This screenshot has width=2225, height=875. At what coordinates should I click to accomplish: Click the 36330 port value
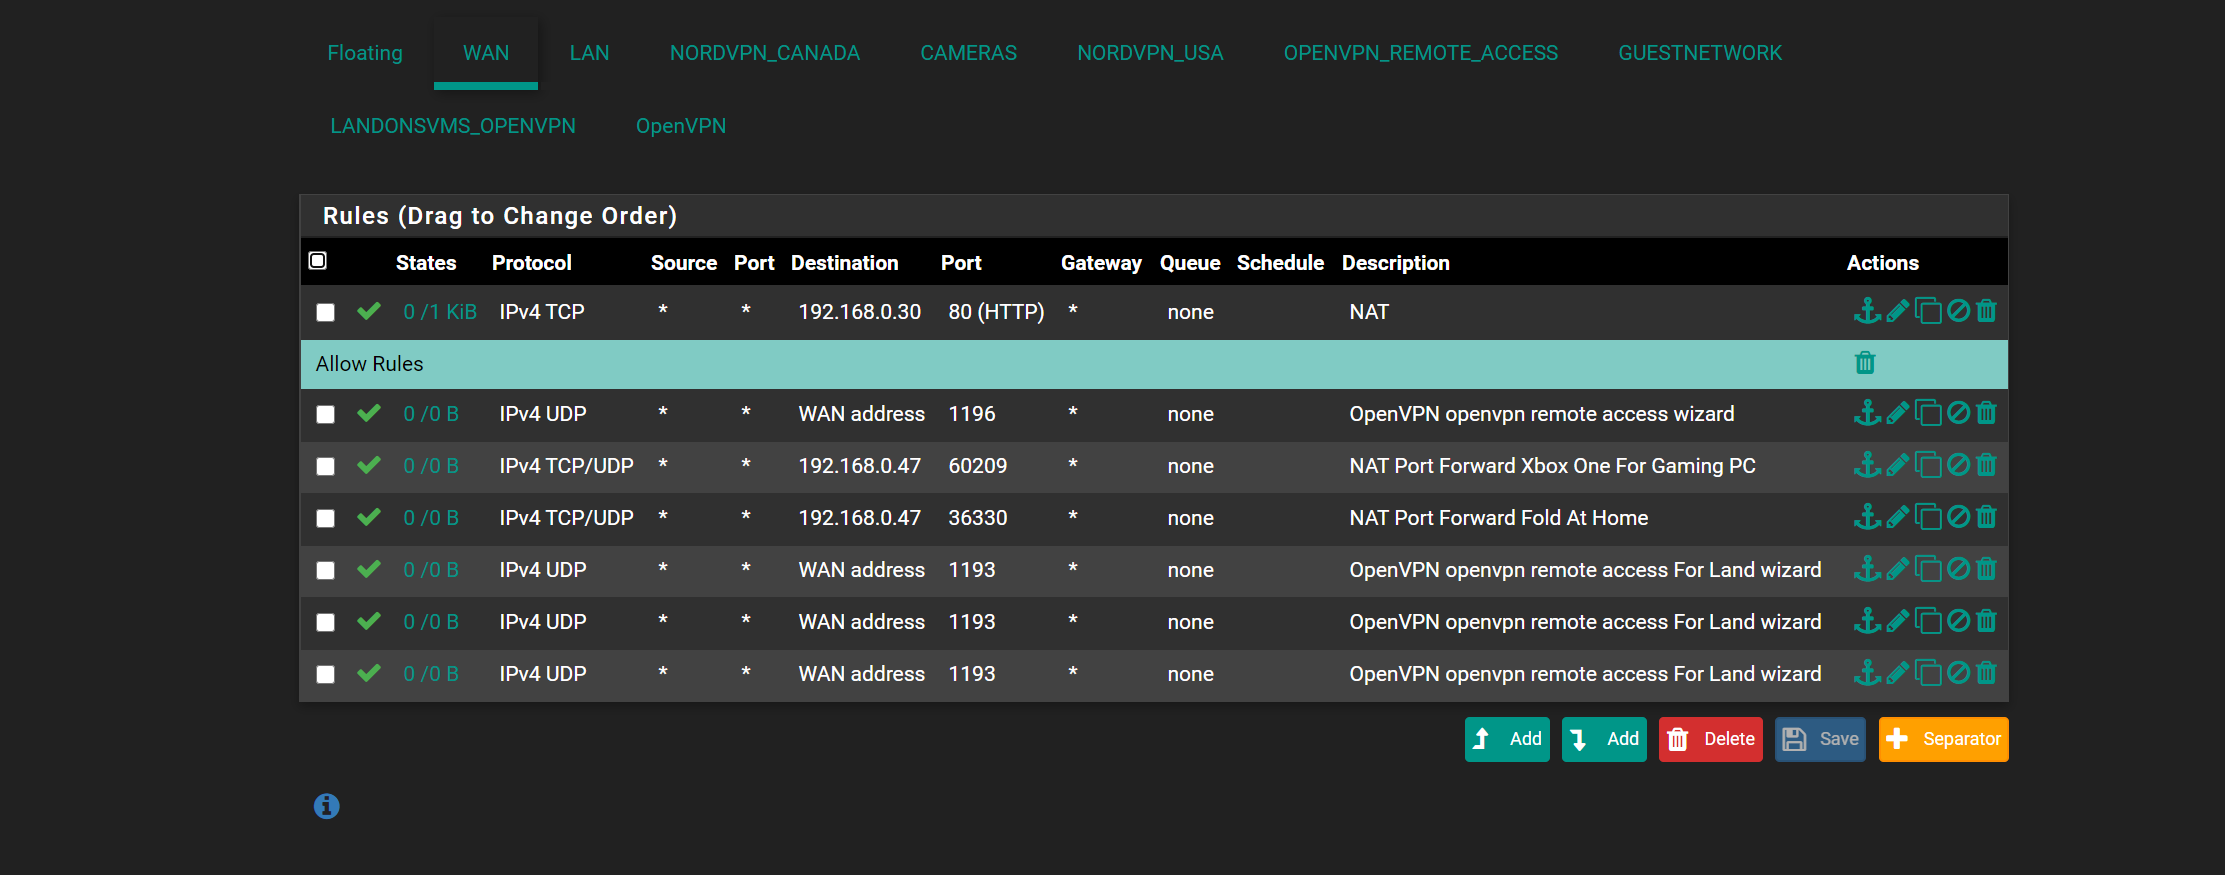(x=977, y=518)
